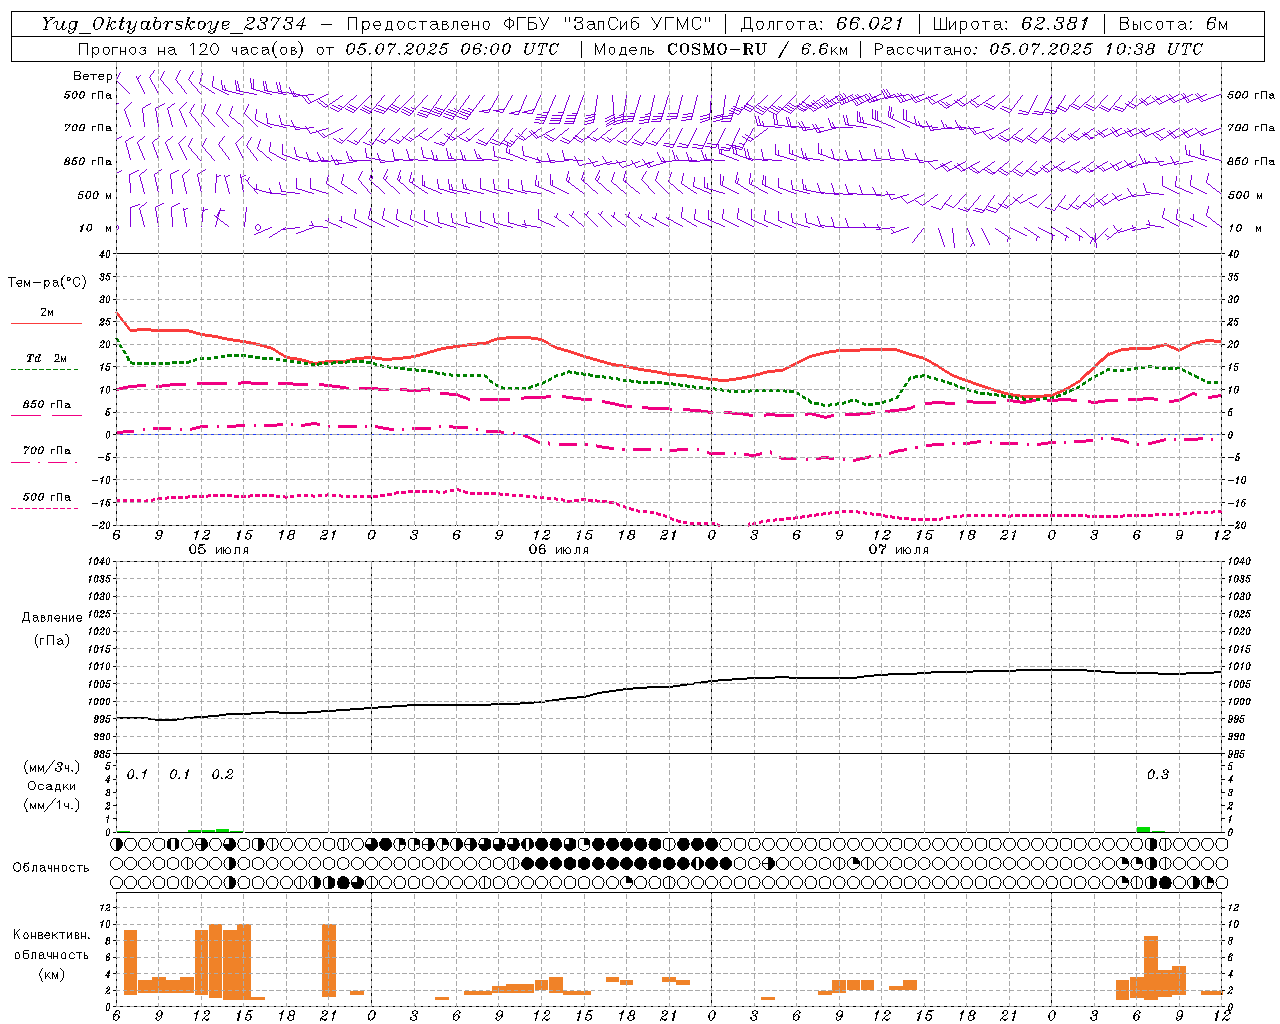
Task: Click the 'Широта: 62.381' latitude value
Action: pos(1010,24)
